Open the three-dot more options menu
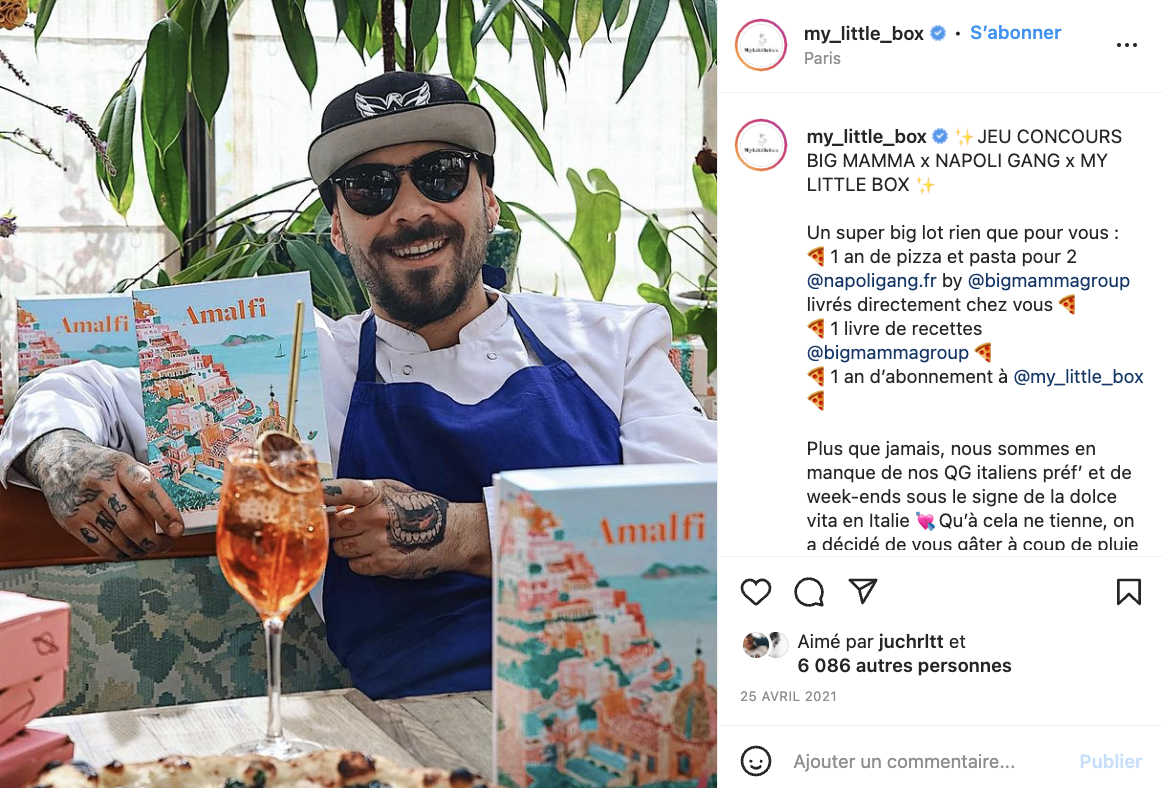 pyautogui.click(x=1126, y=45)
